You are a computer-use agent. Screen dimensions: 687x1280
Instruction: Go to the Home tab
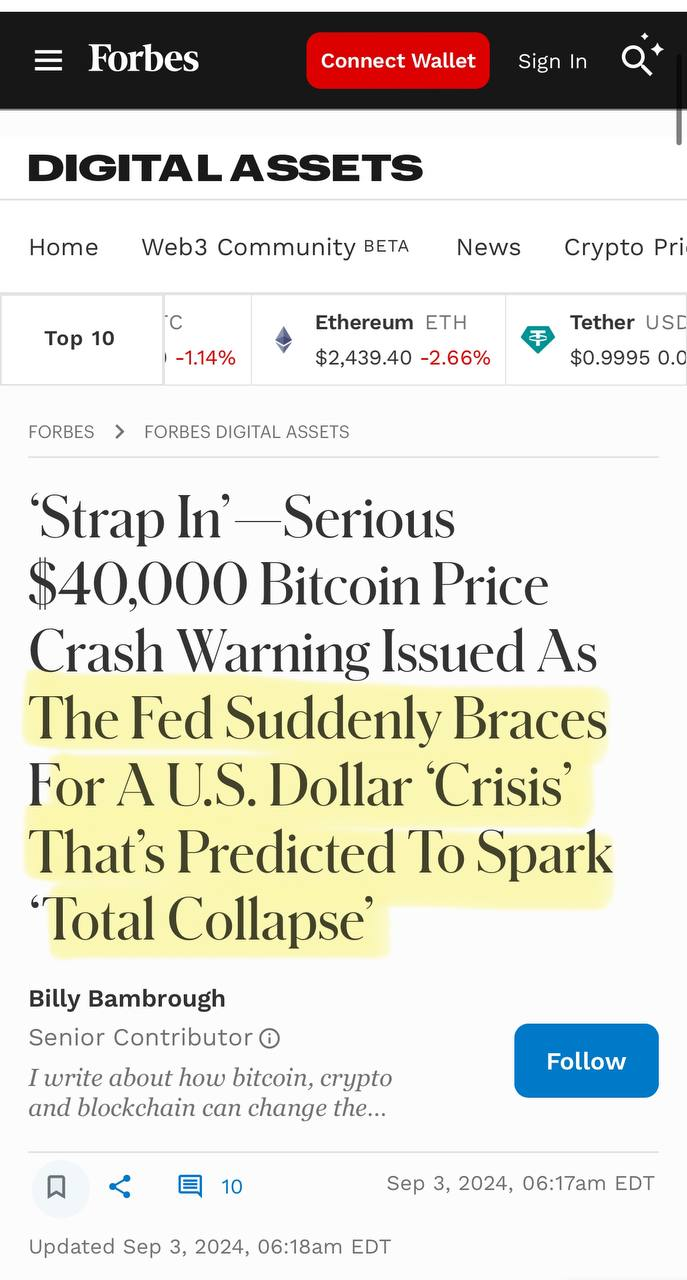pyautogui.click(x=63, y=247)
